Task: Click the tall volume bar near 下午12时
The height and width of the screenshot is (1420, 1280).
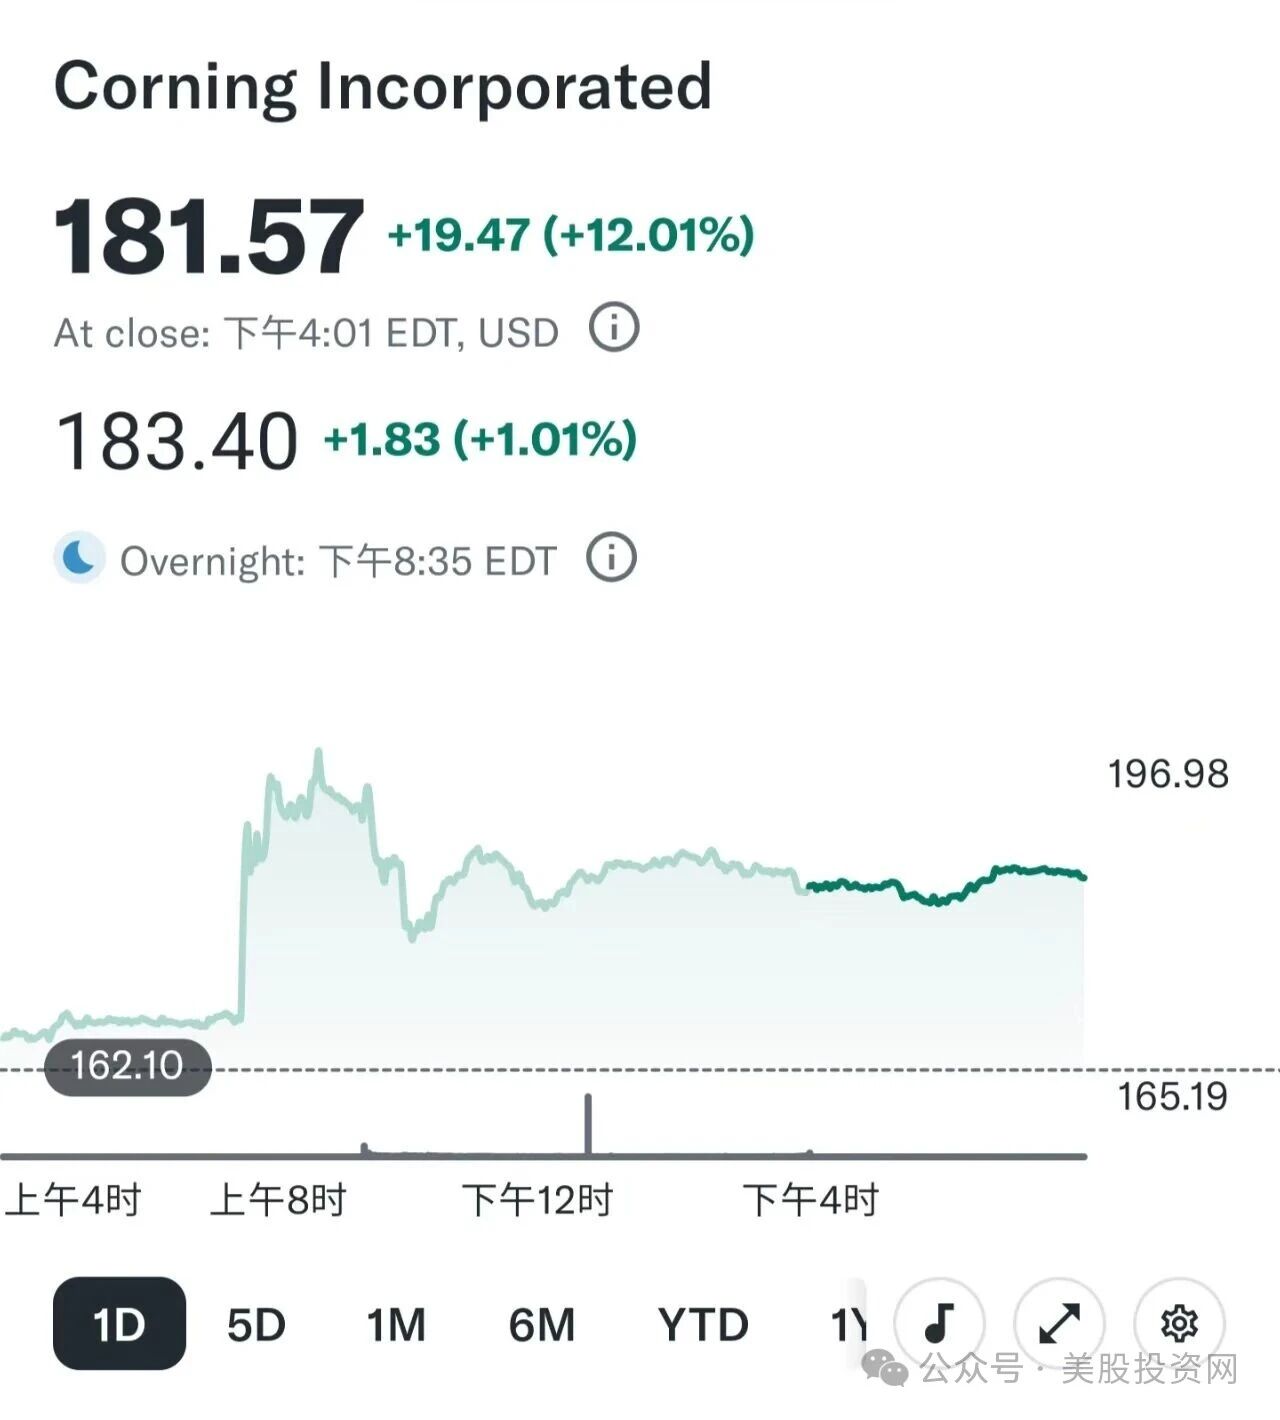Action: 588,1124
